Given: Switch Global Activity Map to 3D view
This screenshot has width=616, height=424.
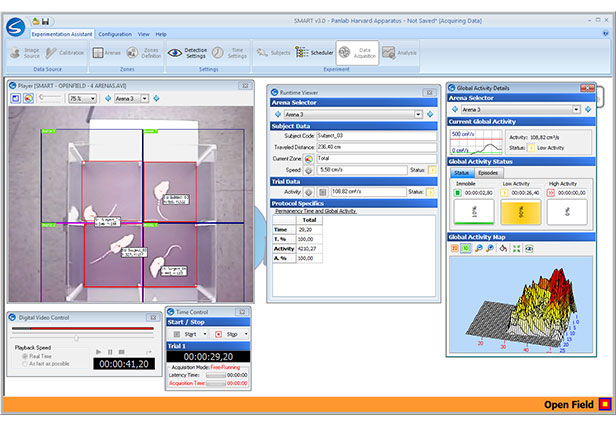Looking at the screenshot, I should (x=466, y=247).
